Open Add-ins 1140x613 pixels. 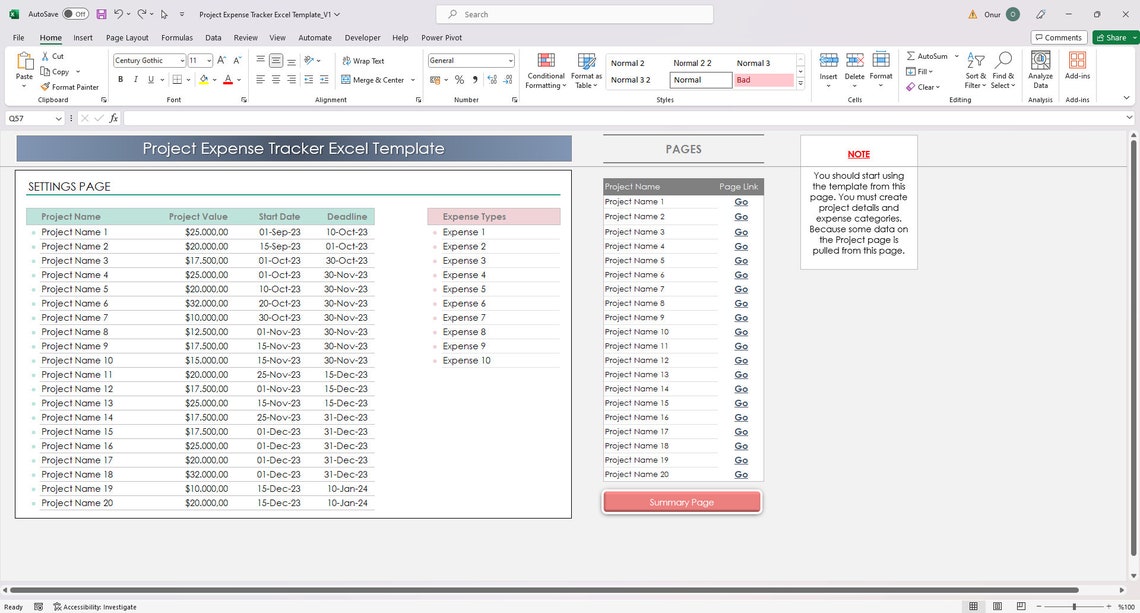pos(1077,65)
